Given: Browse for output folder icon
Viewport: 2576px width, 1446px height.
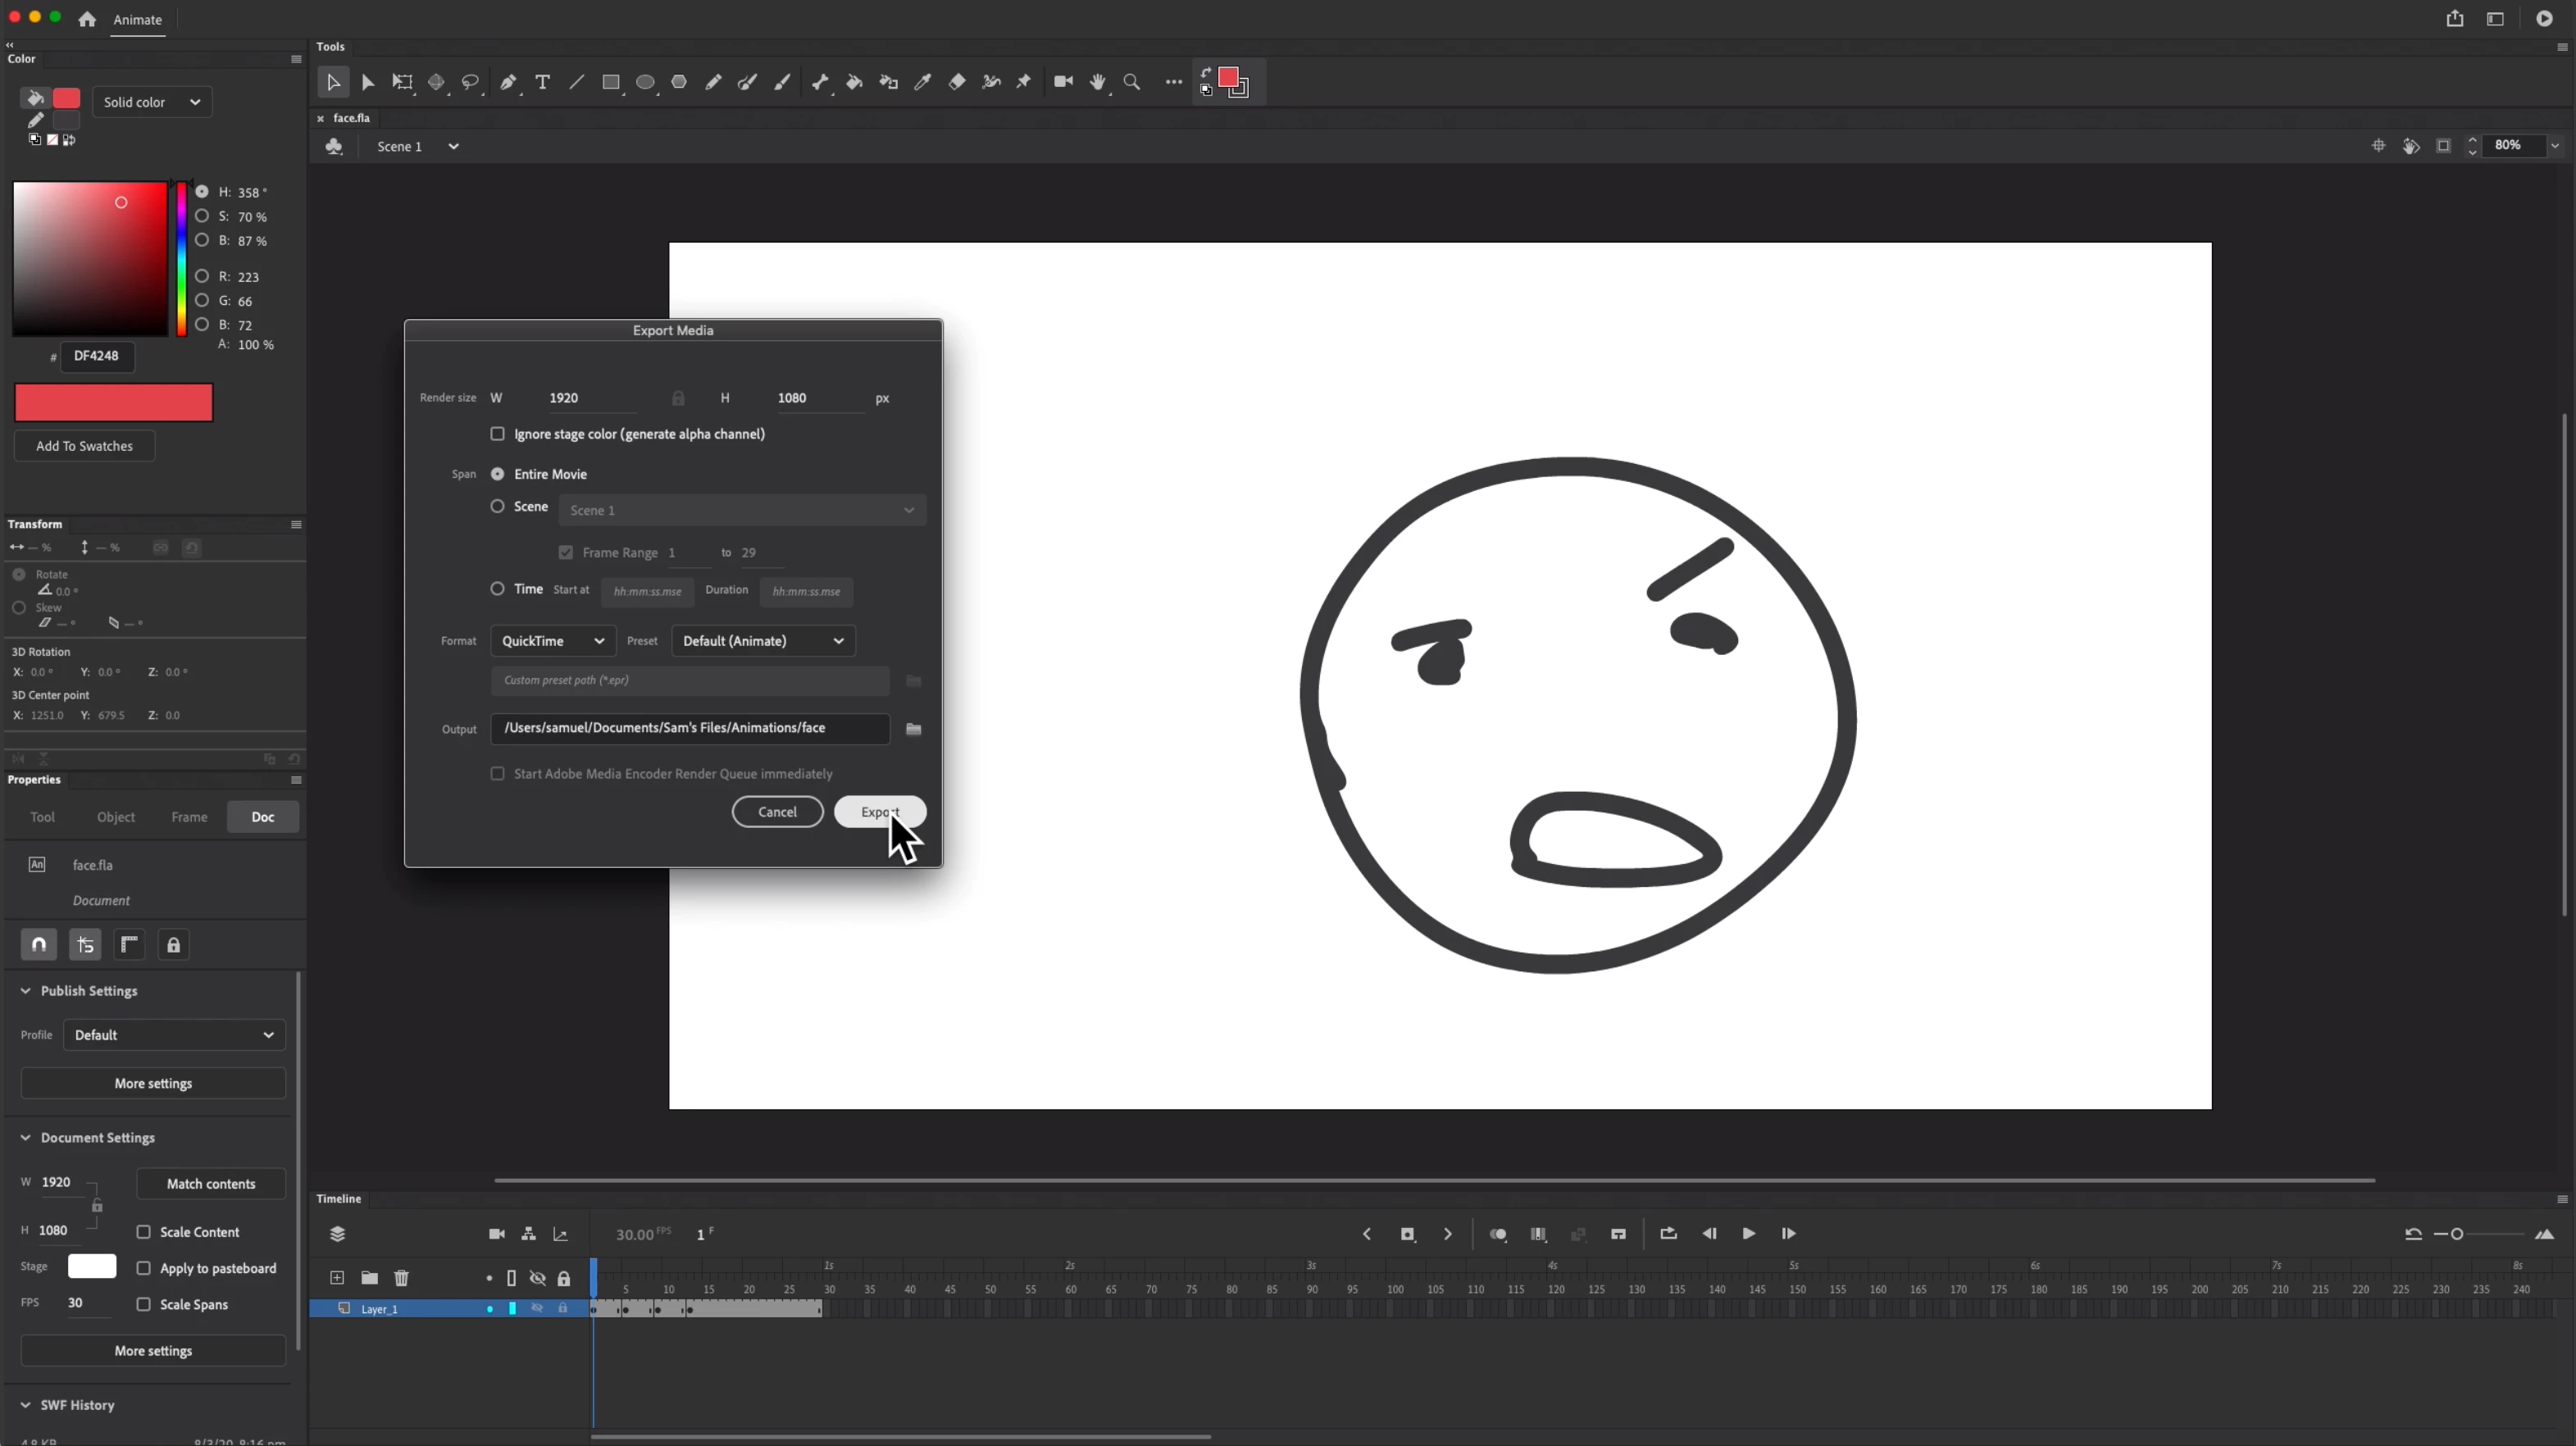Looking at the screenshot, I should coord(913,729).
